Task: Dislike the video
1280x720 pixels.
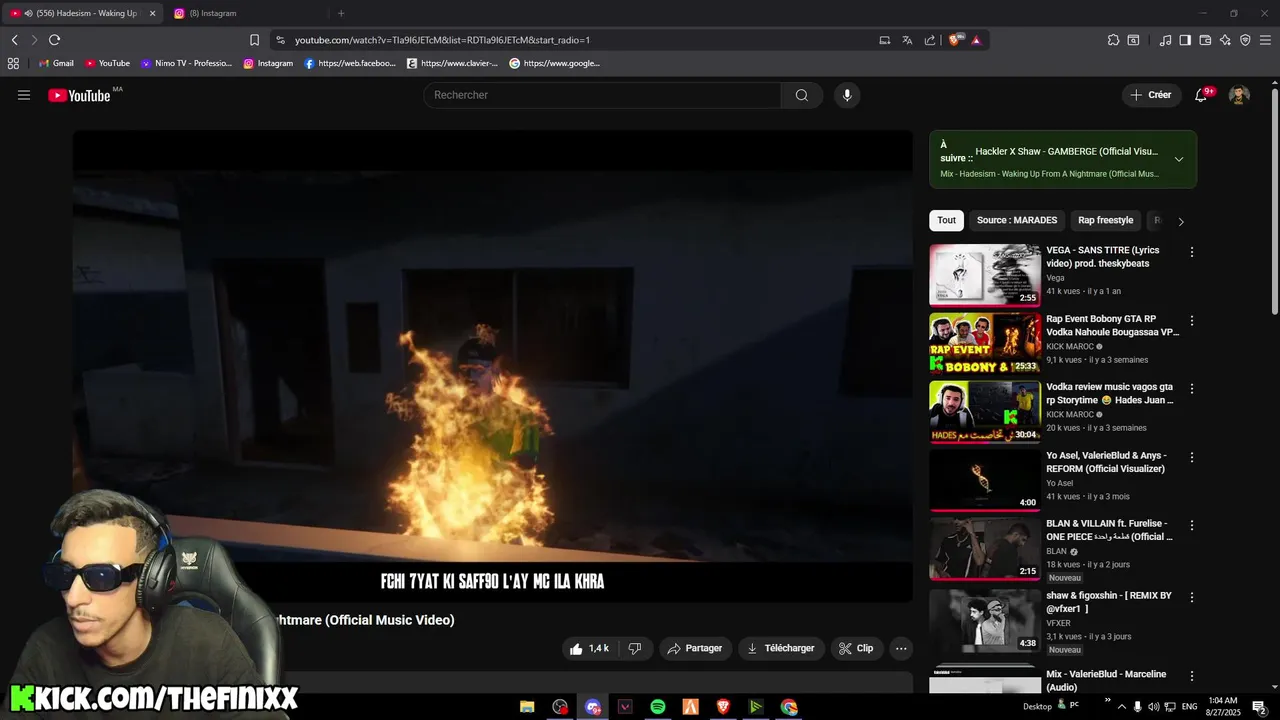Action: pos(635,648)
